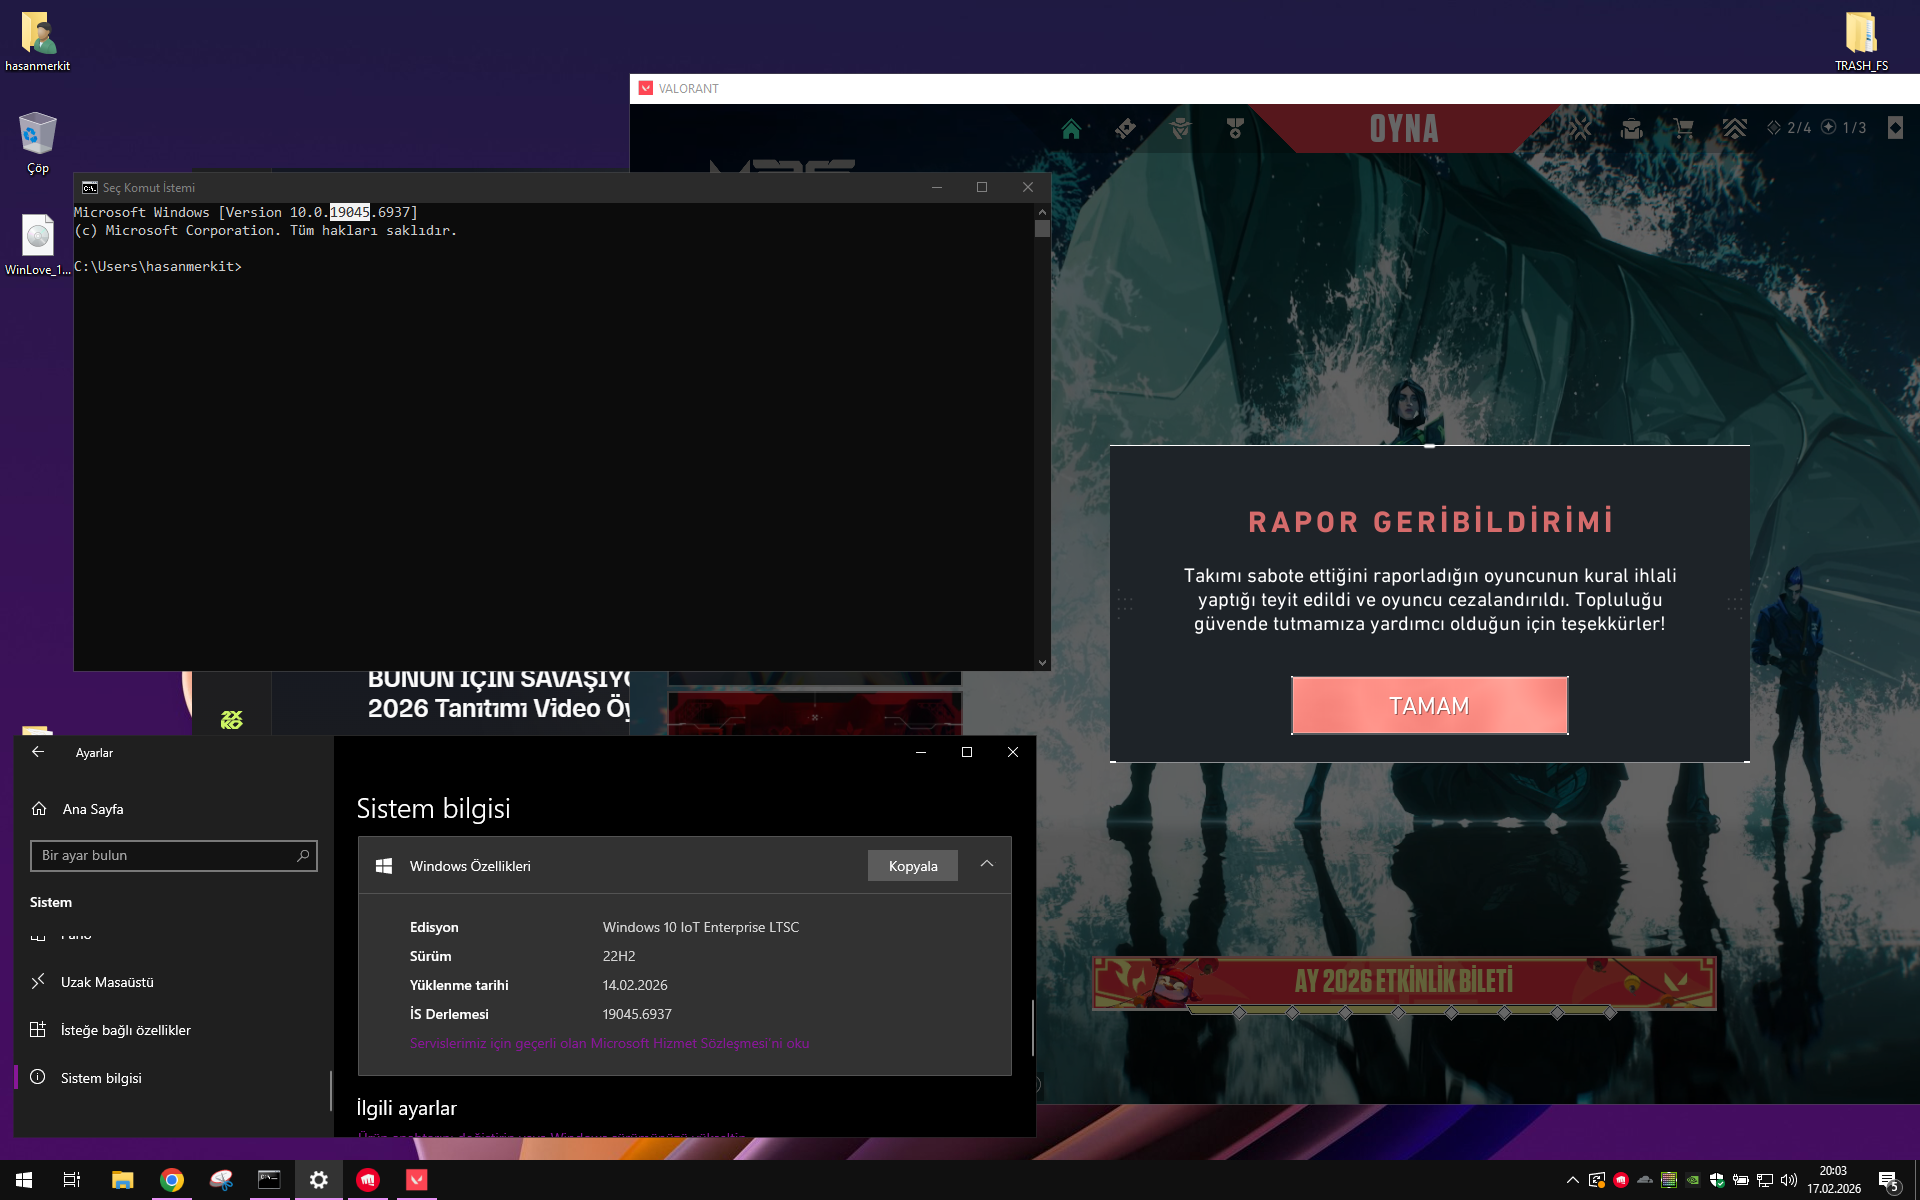Select the Çöp recycle bin icon
1920x1200 pixels.
38,144
